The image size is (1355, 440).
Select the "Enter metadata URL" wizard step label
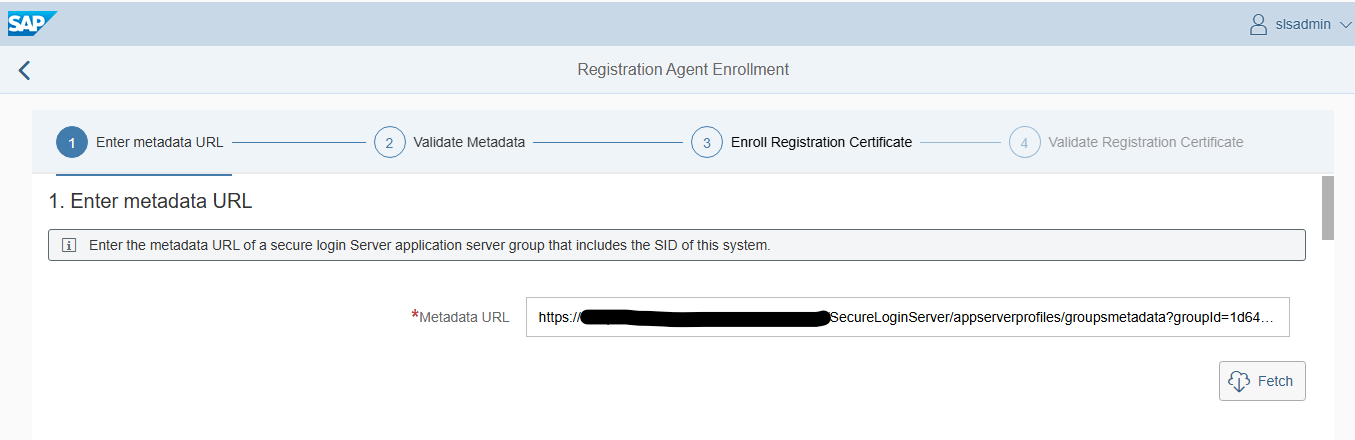pos(159,142)
